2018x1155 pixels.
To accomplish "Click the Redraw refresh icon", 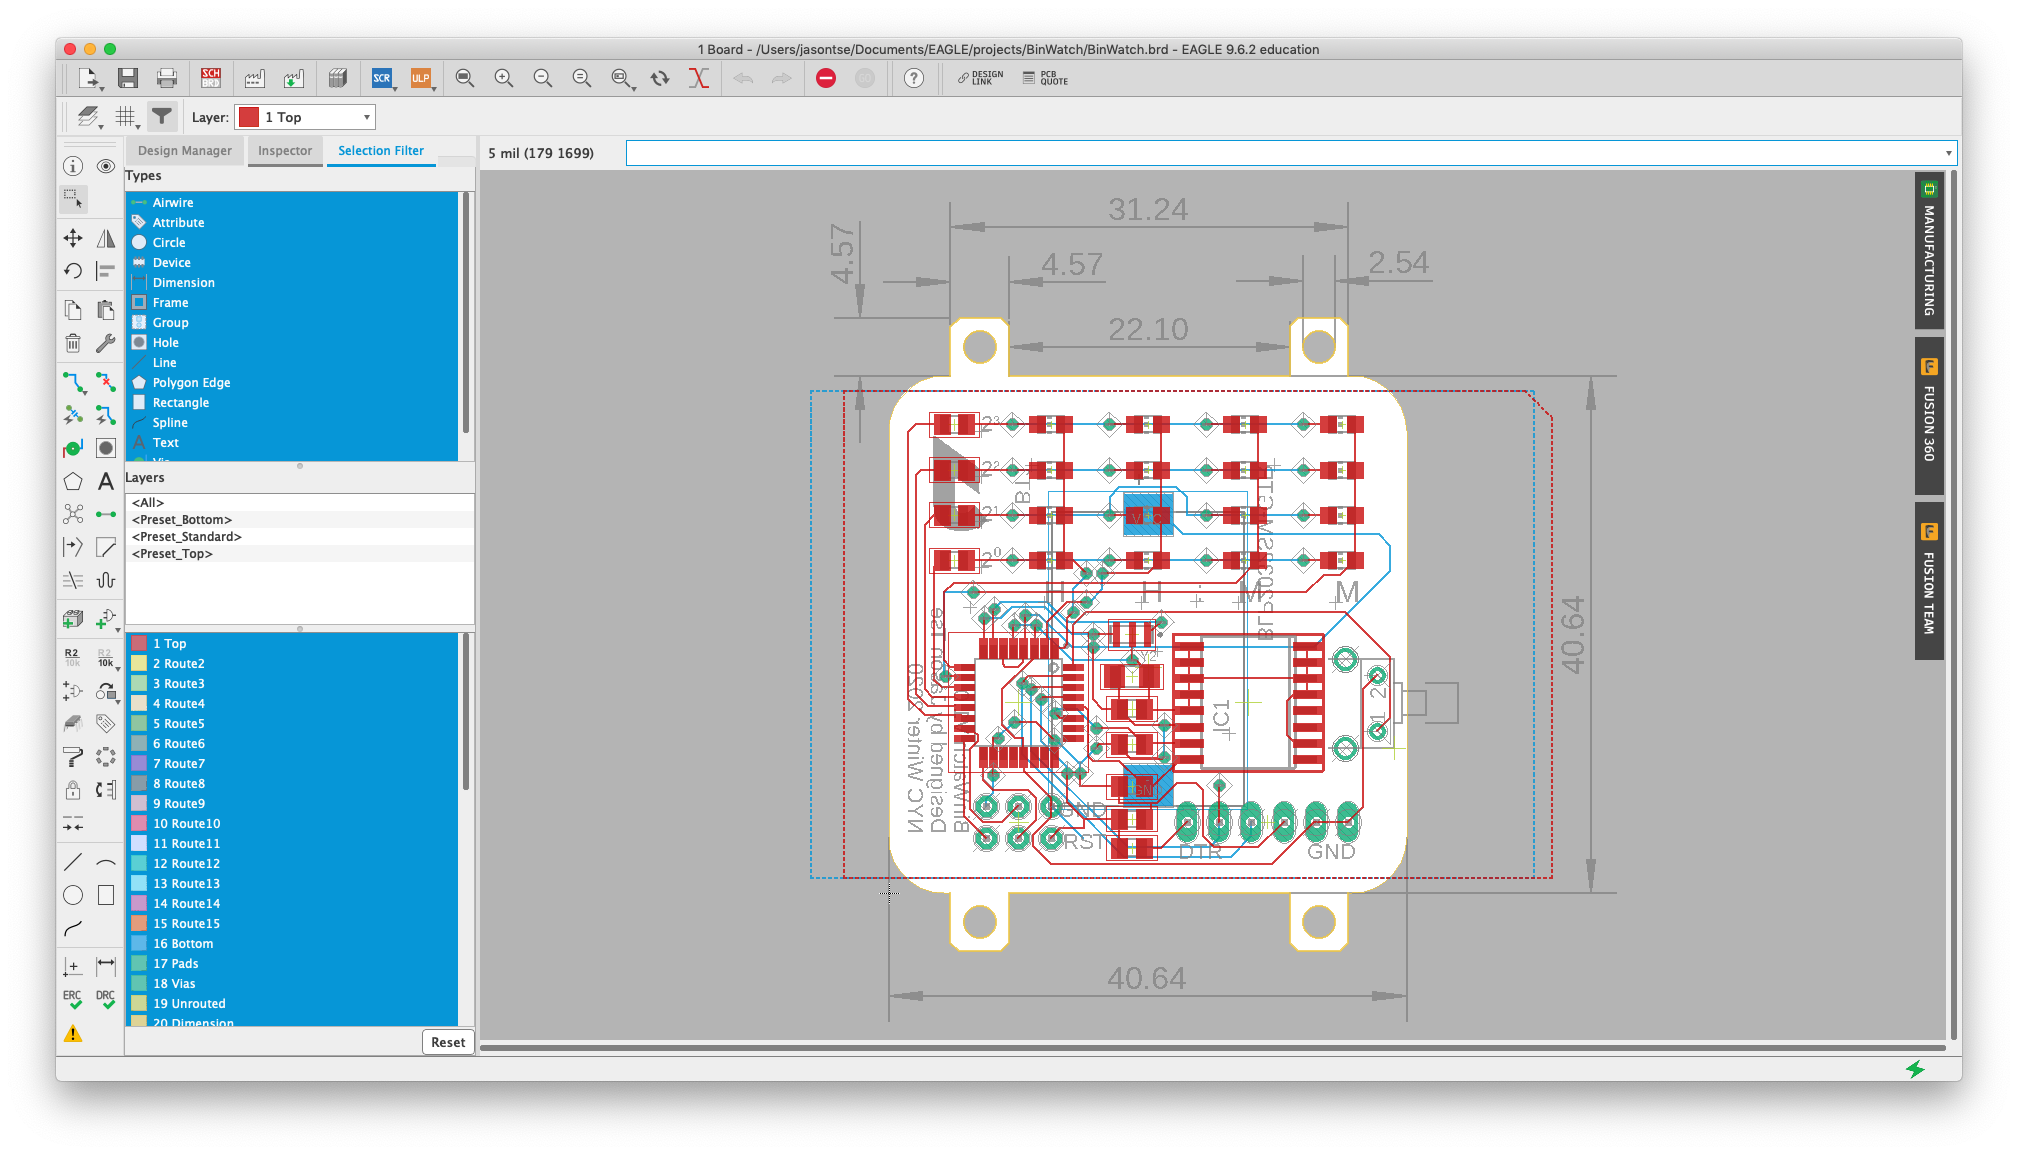I will click(x=660, y=78).
